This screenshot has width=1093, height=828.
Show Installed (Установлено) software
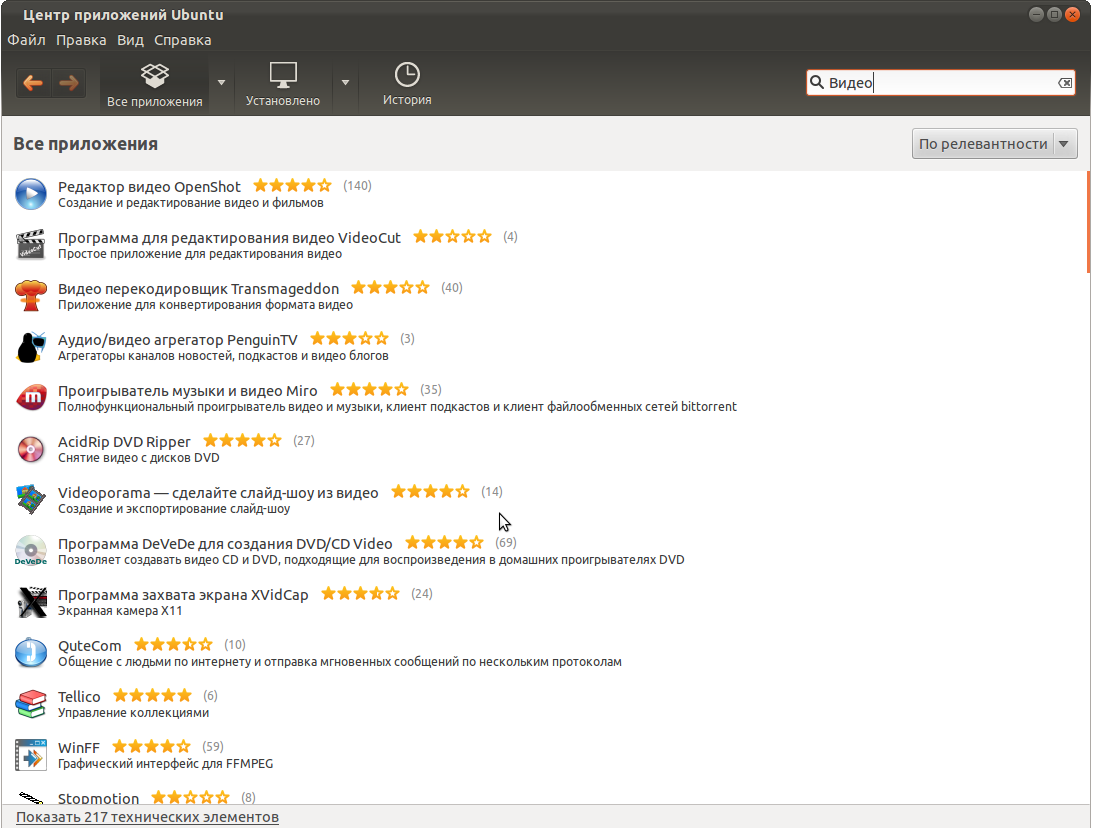pos(283,85)
